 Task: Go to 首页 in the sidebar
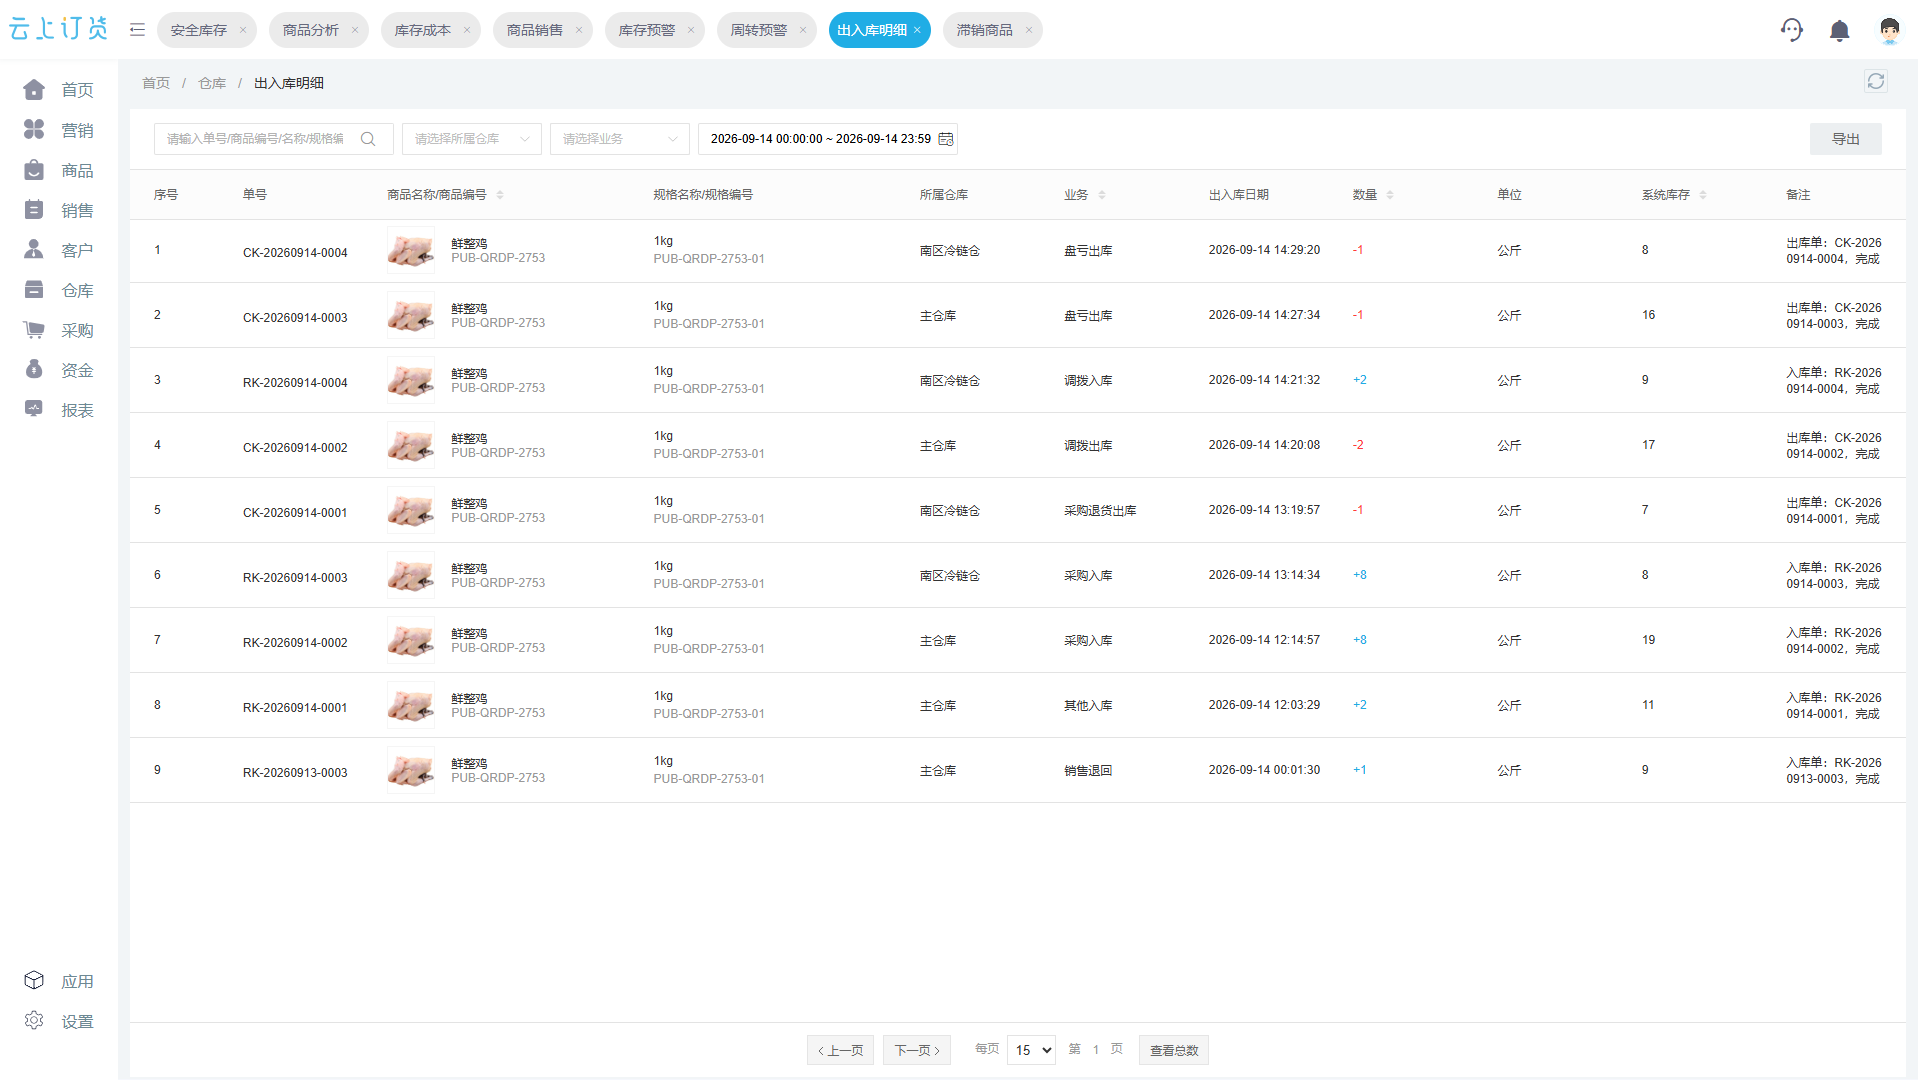59,90
